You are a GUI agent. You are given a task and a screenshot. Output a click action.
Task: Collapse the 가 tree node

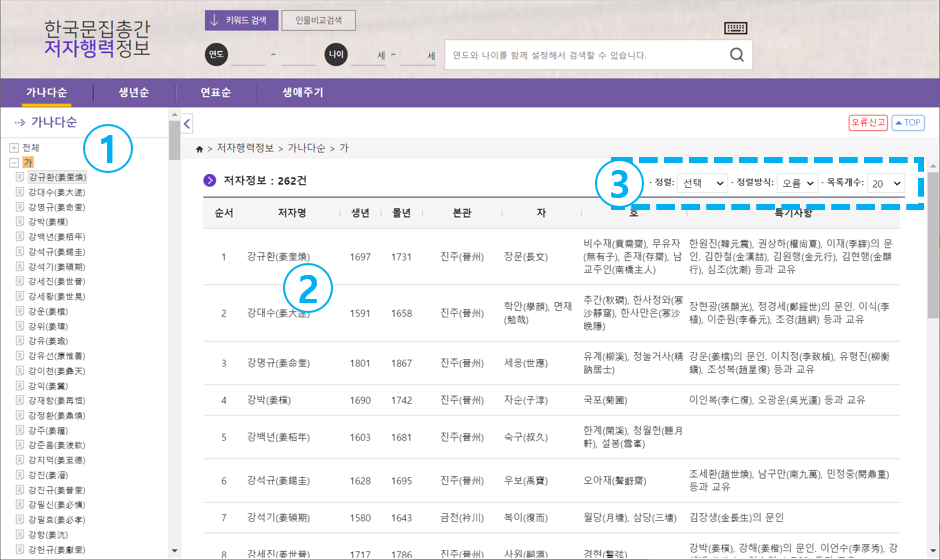click(14, 162)
